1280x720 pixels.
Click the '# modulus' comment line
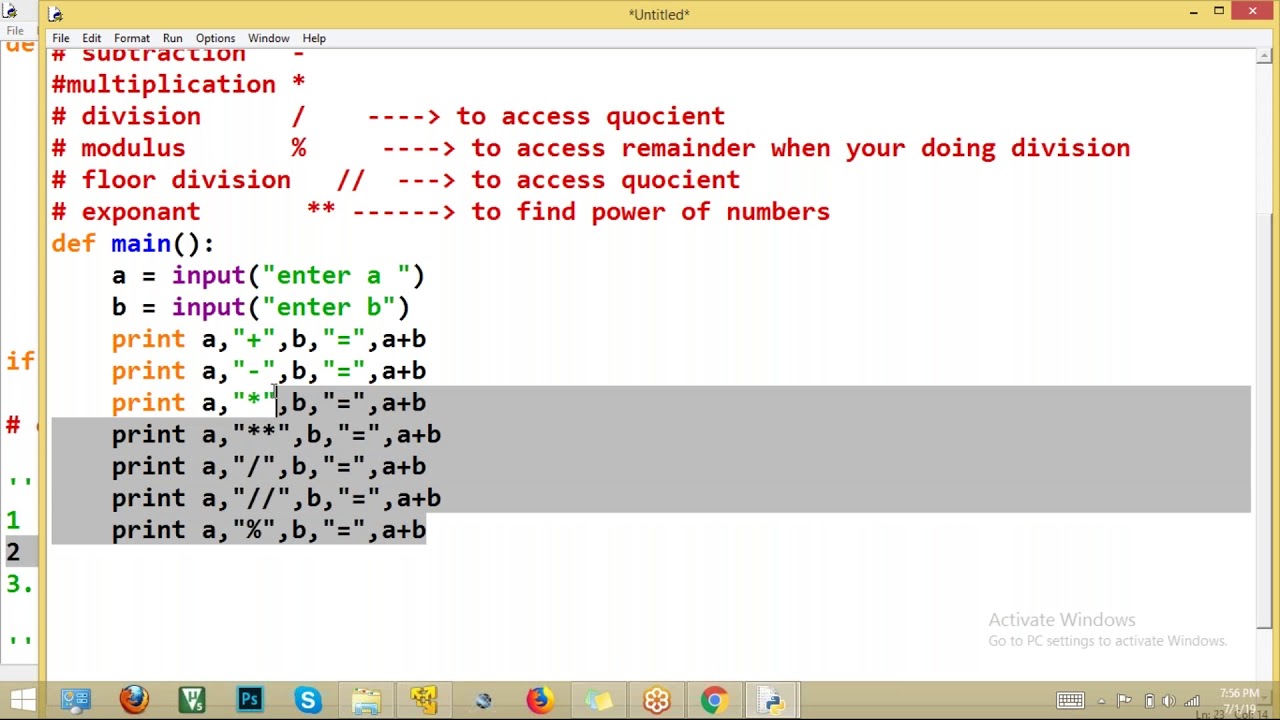point(590,149)
